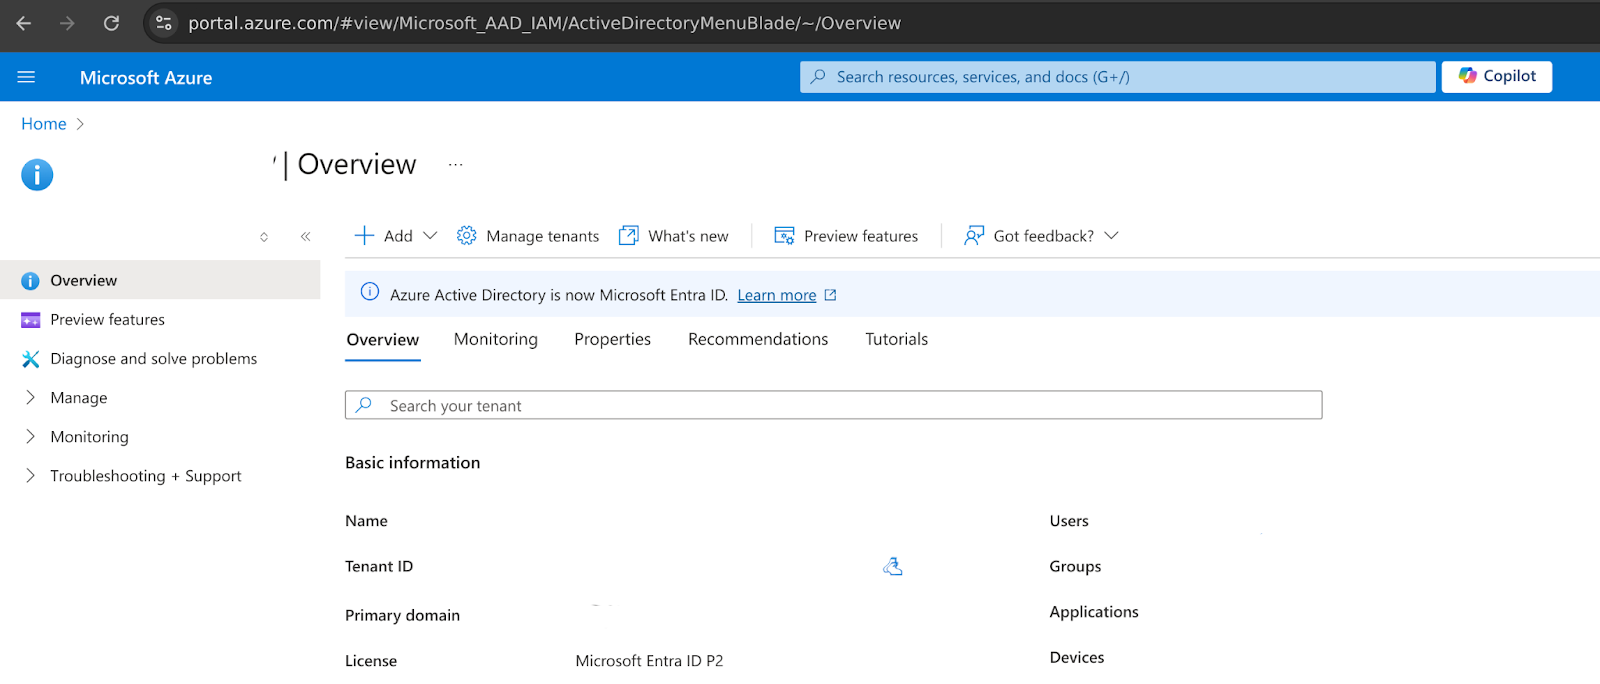Collapse the sidebar with double chevron
1600x684 pixels.
[306, 237]
